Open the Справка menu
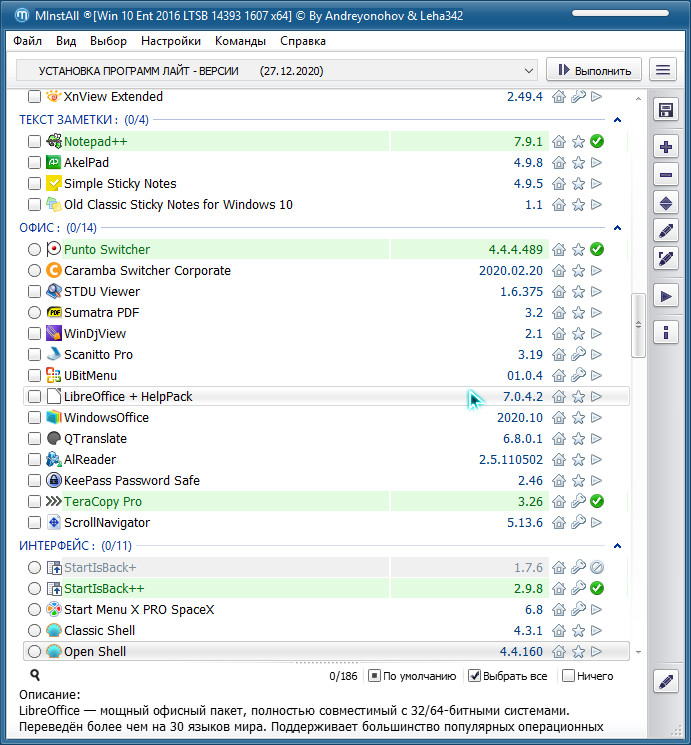 point(303,41)
